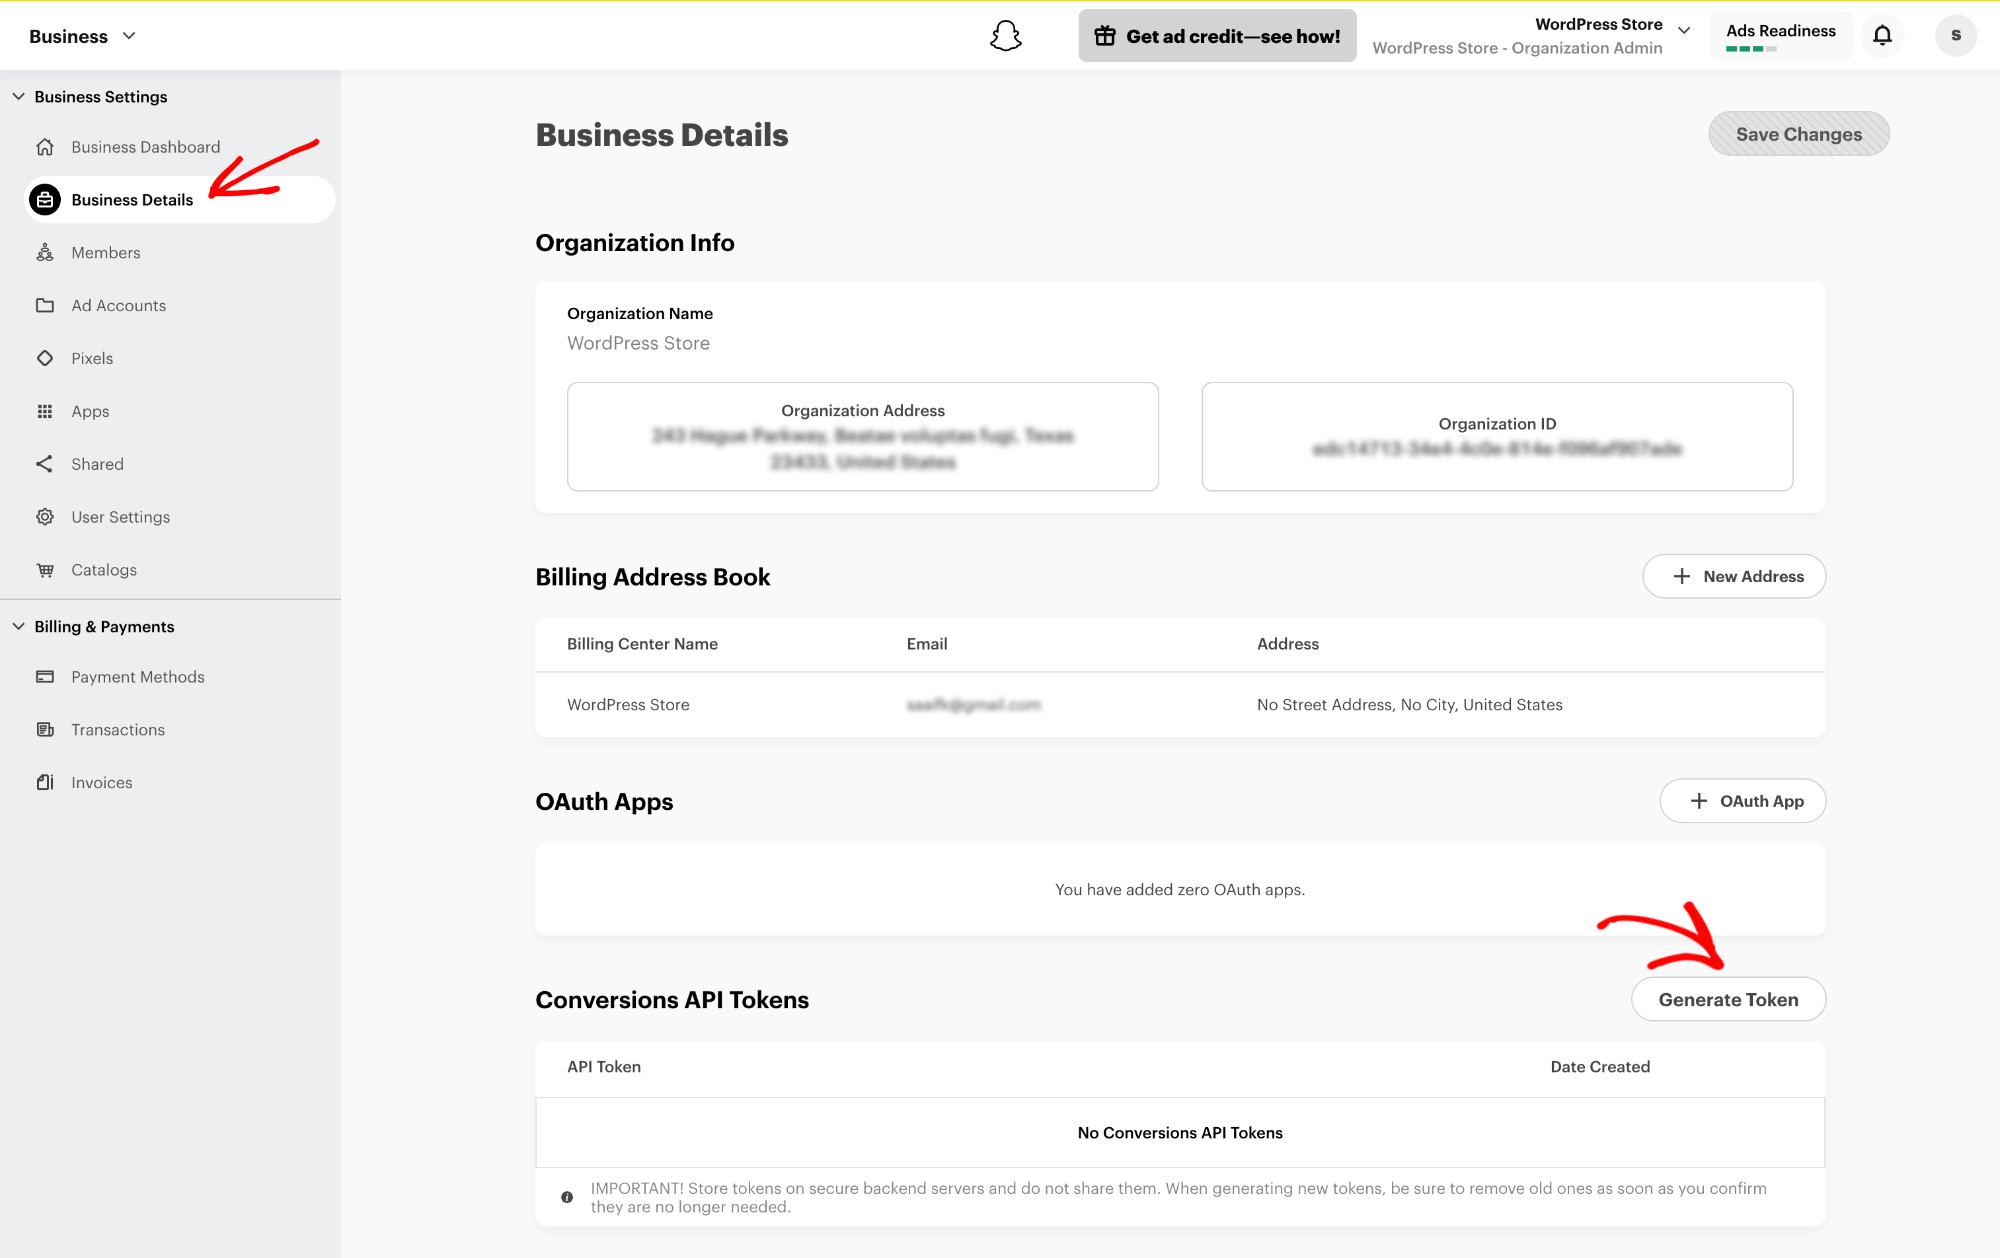
Task: Select the WordPress Store billing row name
Action: pos(628,705)
